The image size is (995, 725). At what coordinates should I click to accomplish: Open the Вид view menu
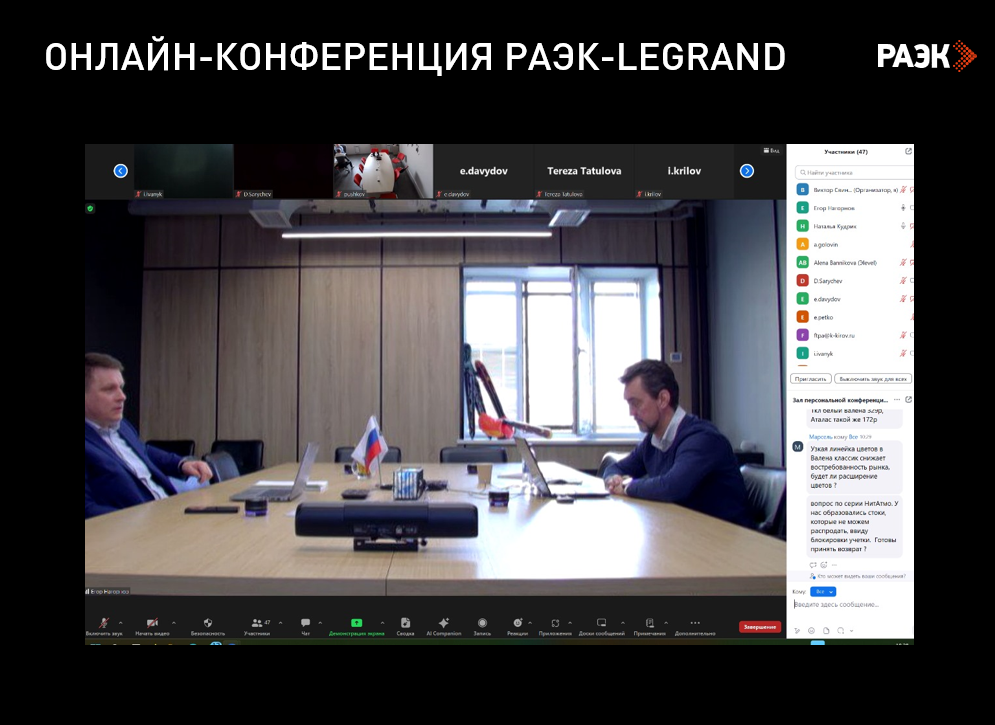click(x=772, y=150)
